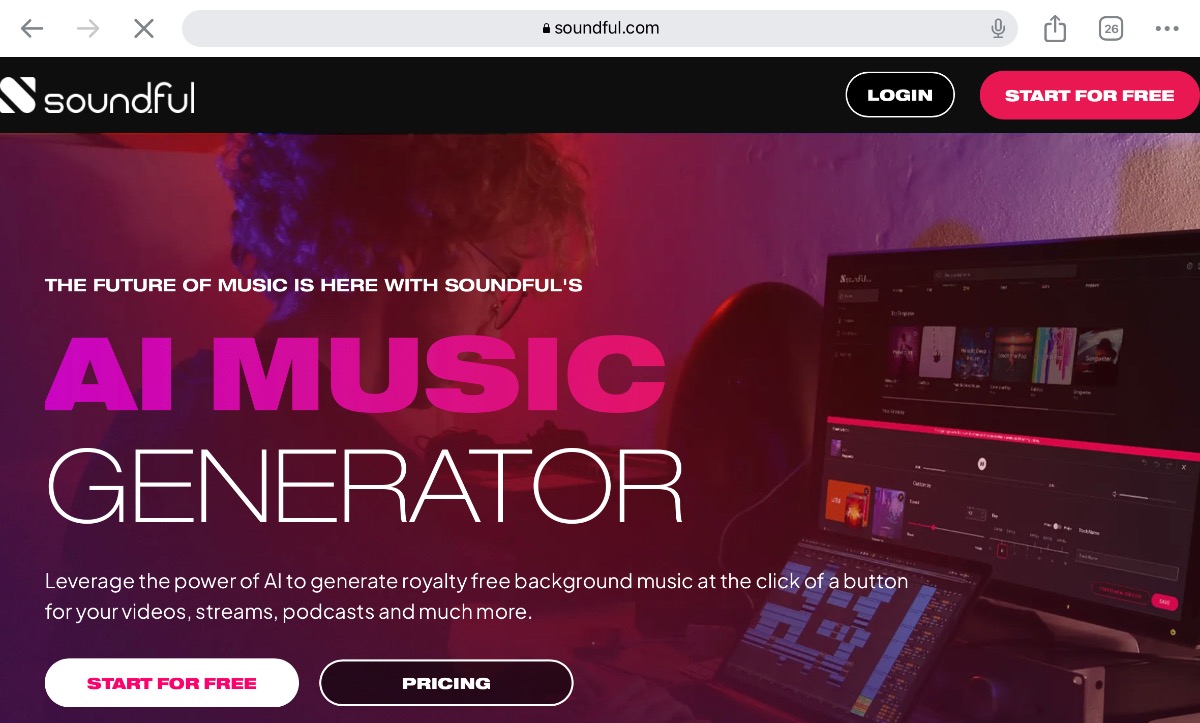Tap the microphone icon in address bar

[998, 28]
